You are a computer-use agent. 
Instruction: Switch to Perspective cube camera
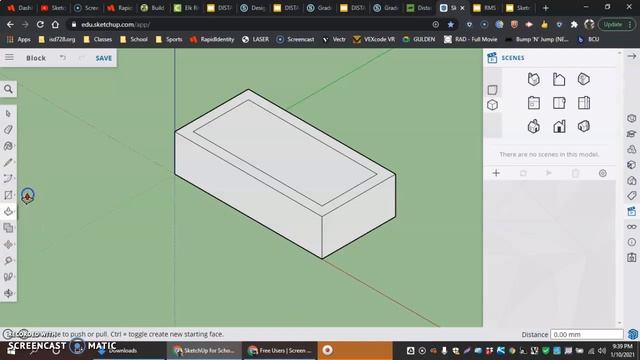492,105
